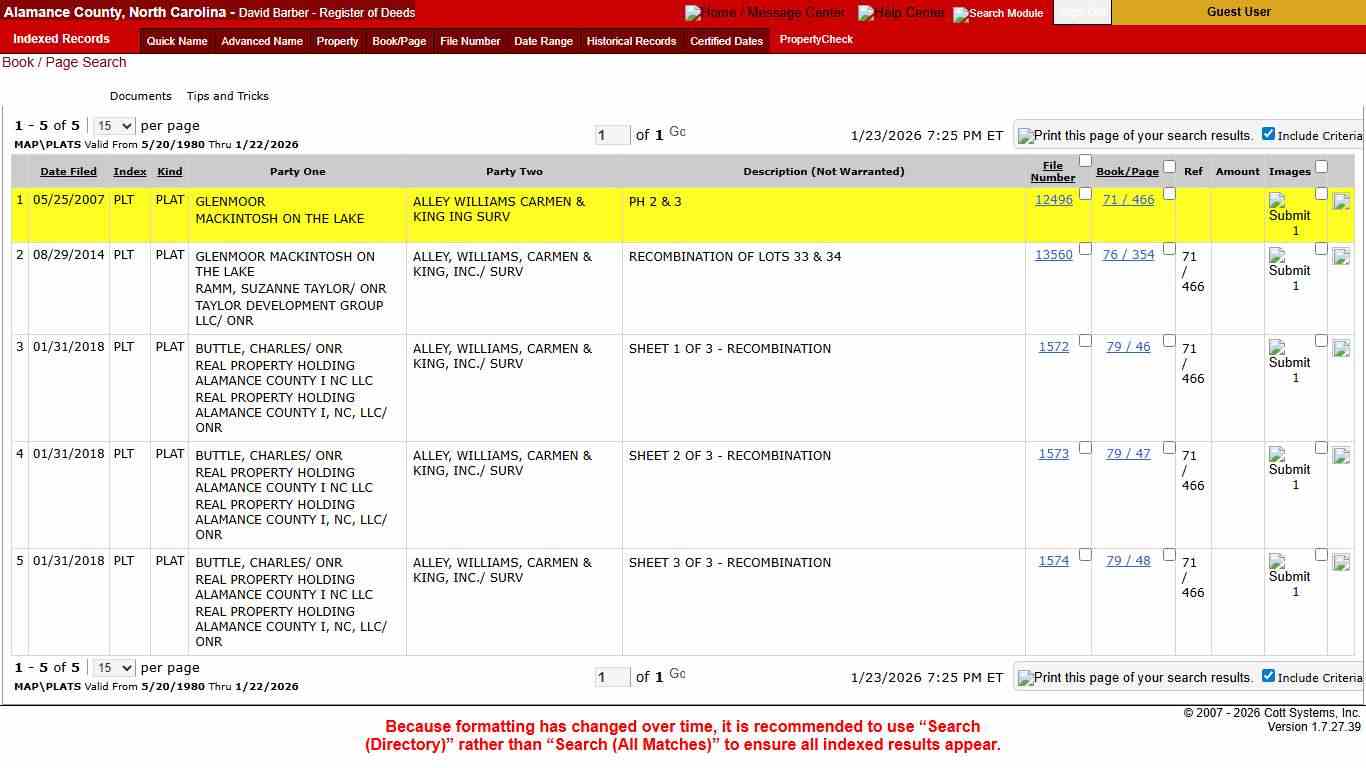1366x768 pixels.
Task: Open the Help Center
Action: tap(901, 12)
